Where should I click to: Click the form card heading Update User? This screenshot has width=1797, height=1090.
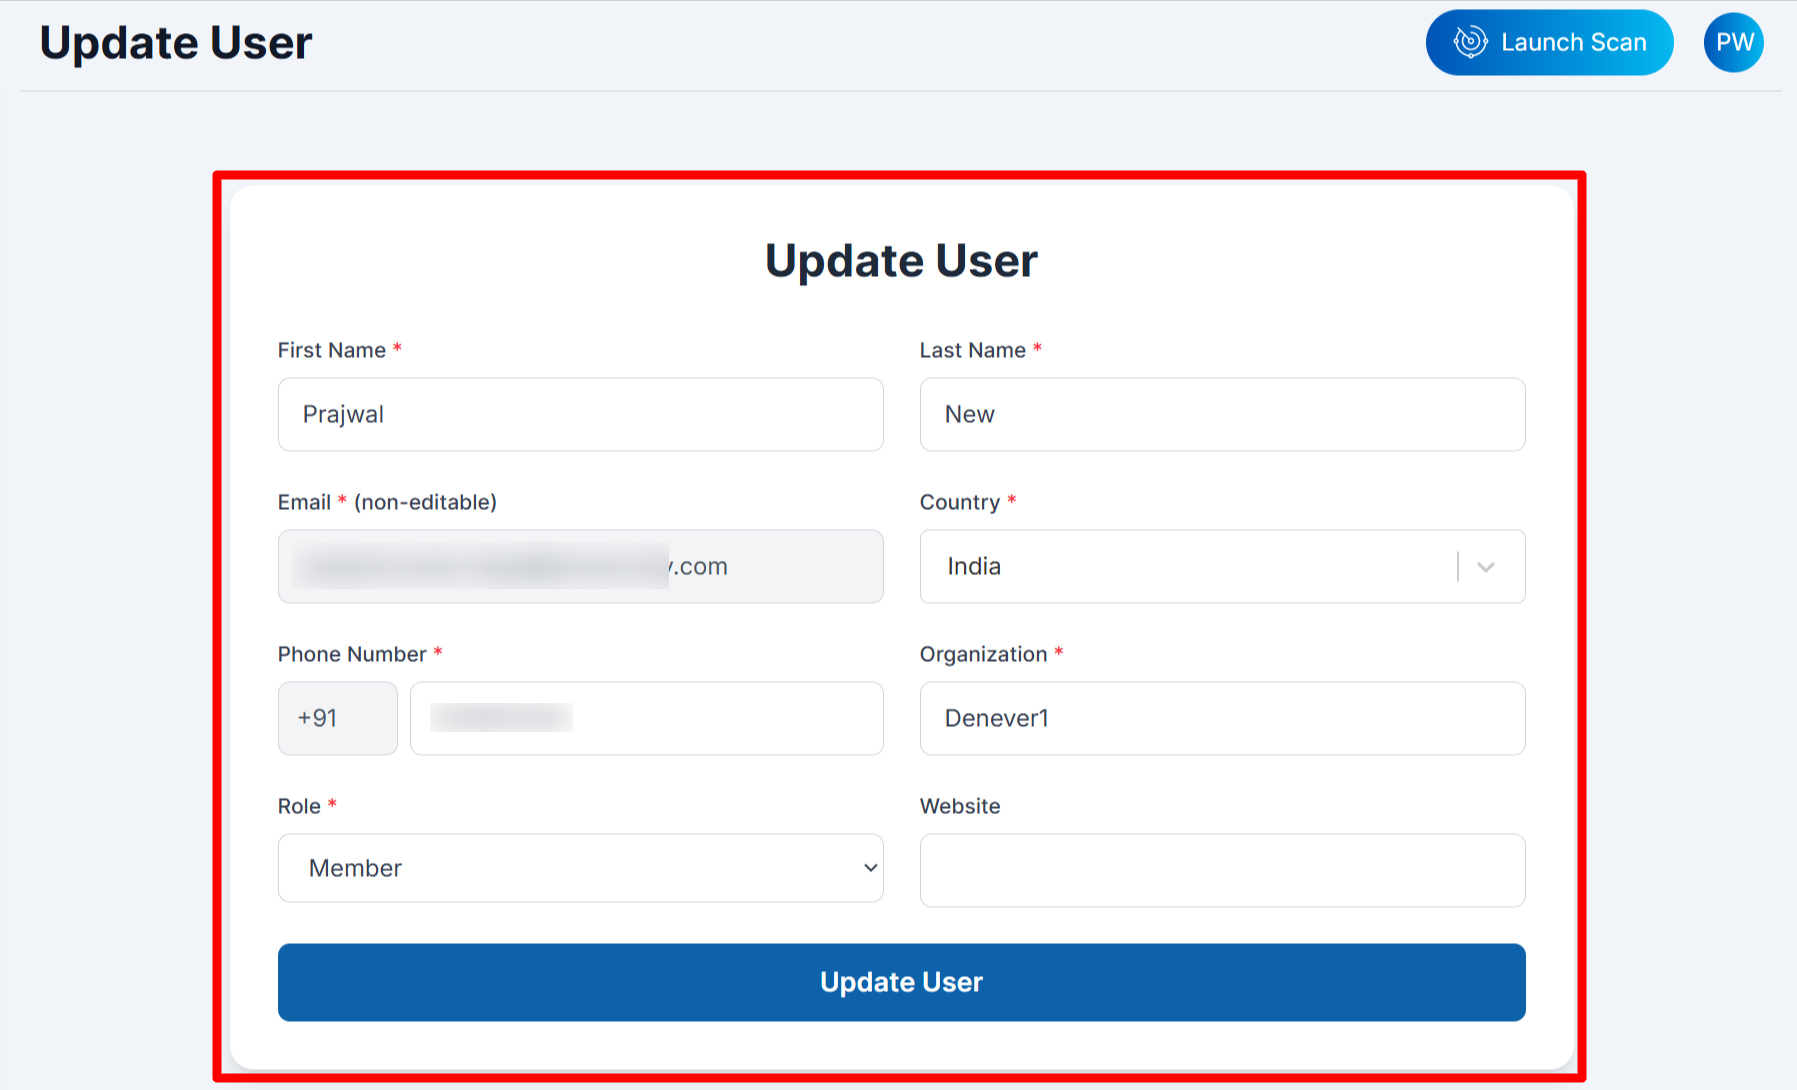901,261
